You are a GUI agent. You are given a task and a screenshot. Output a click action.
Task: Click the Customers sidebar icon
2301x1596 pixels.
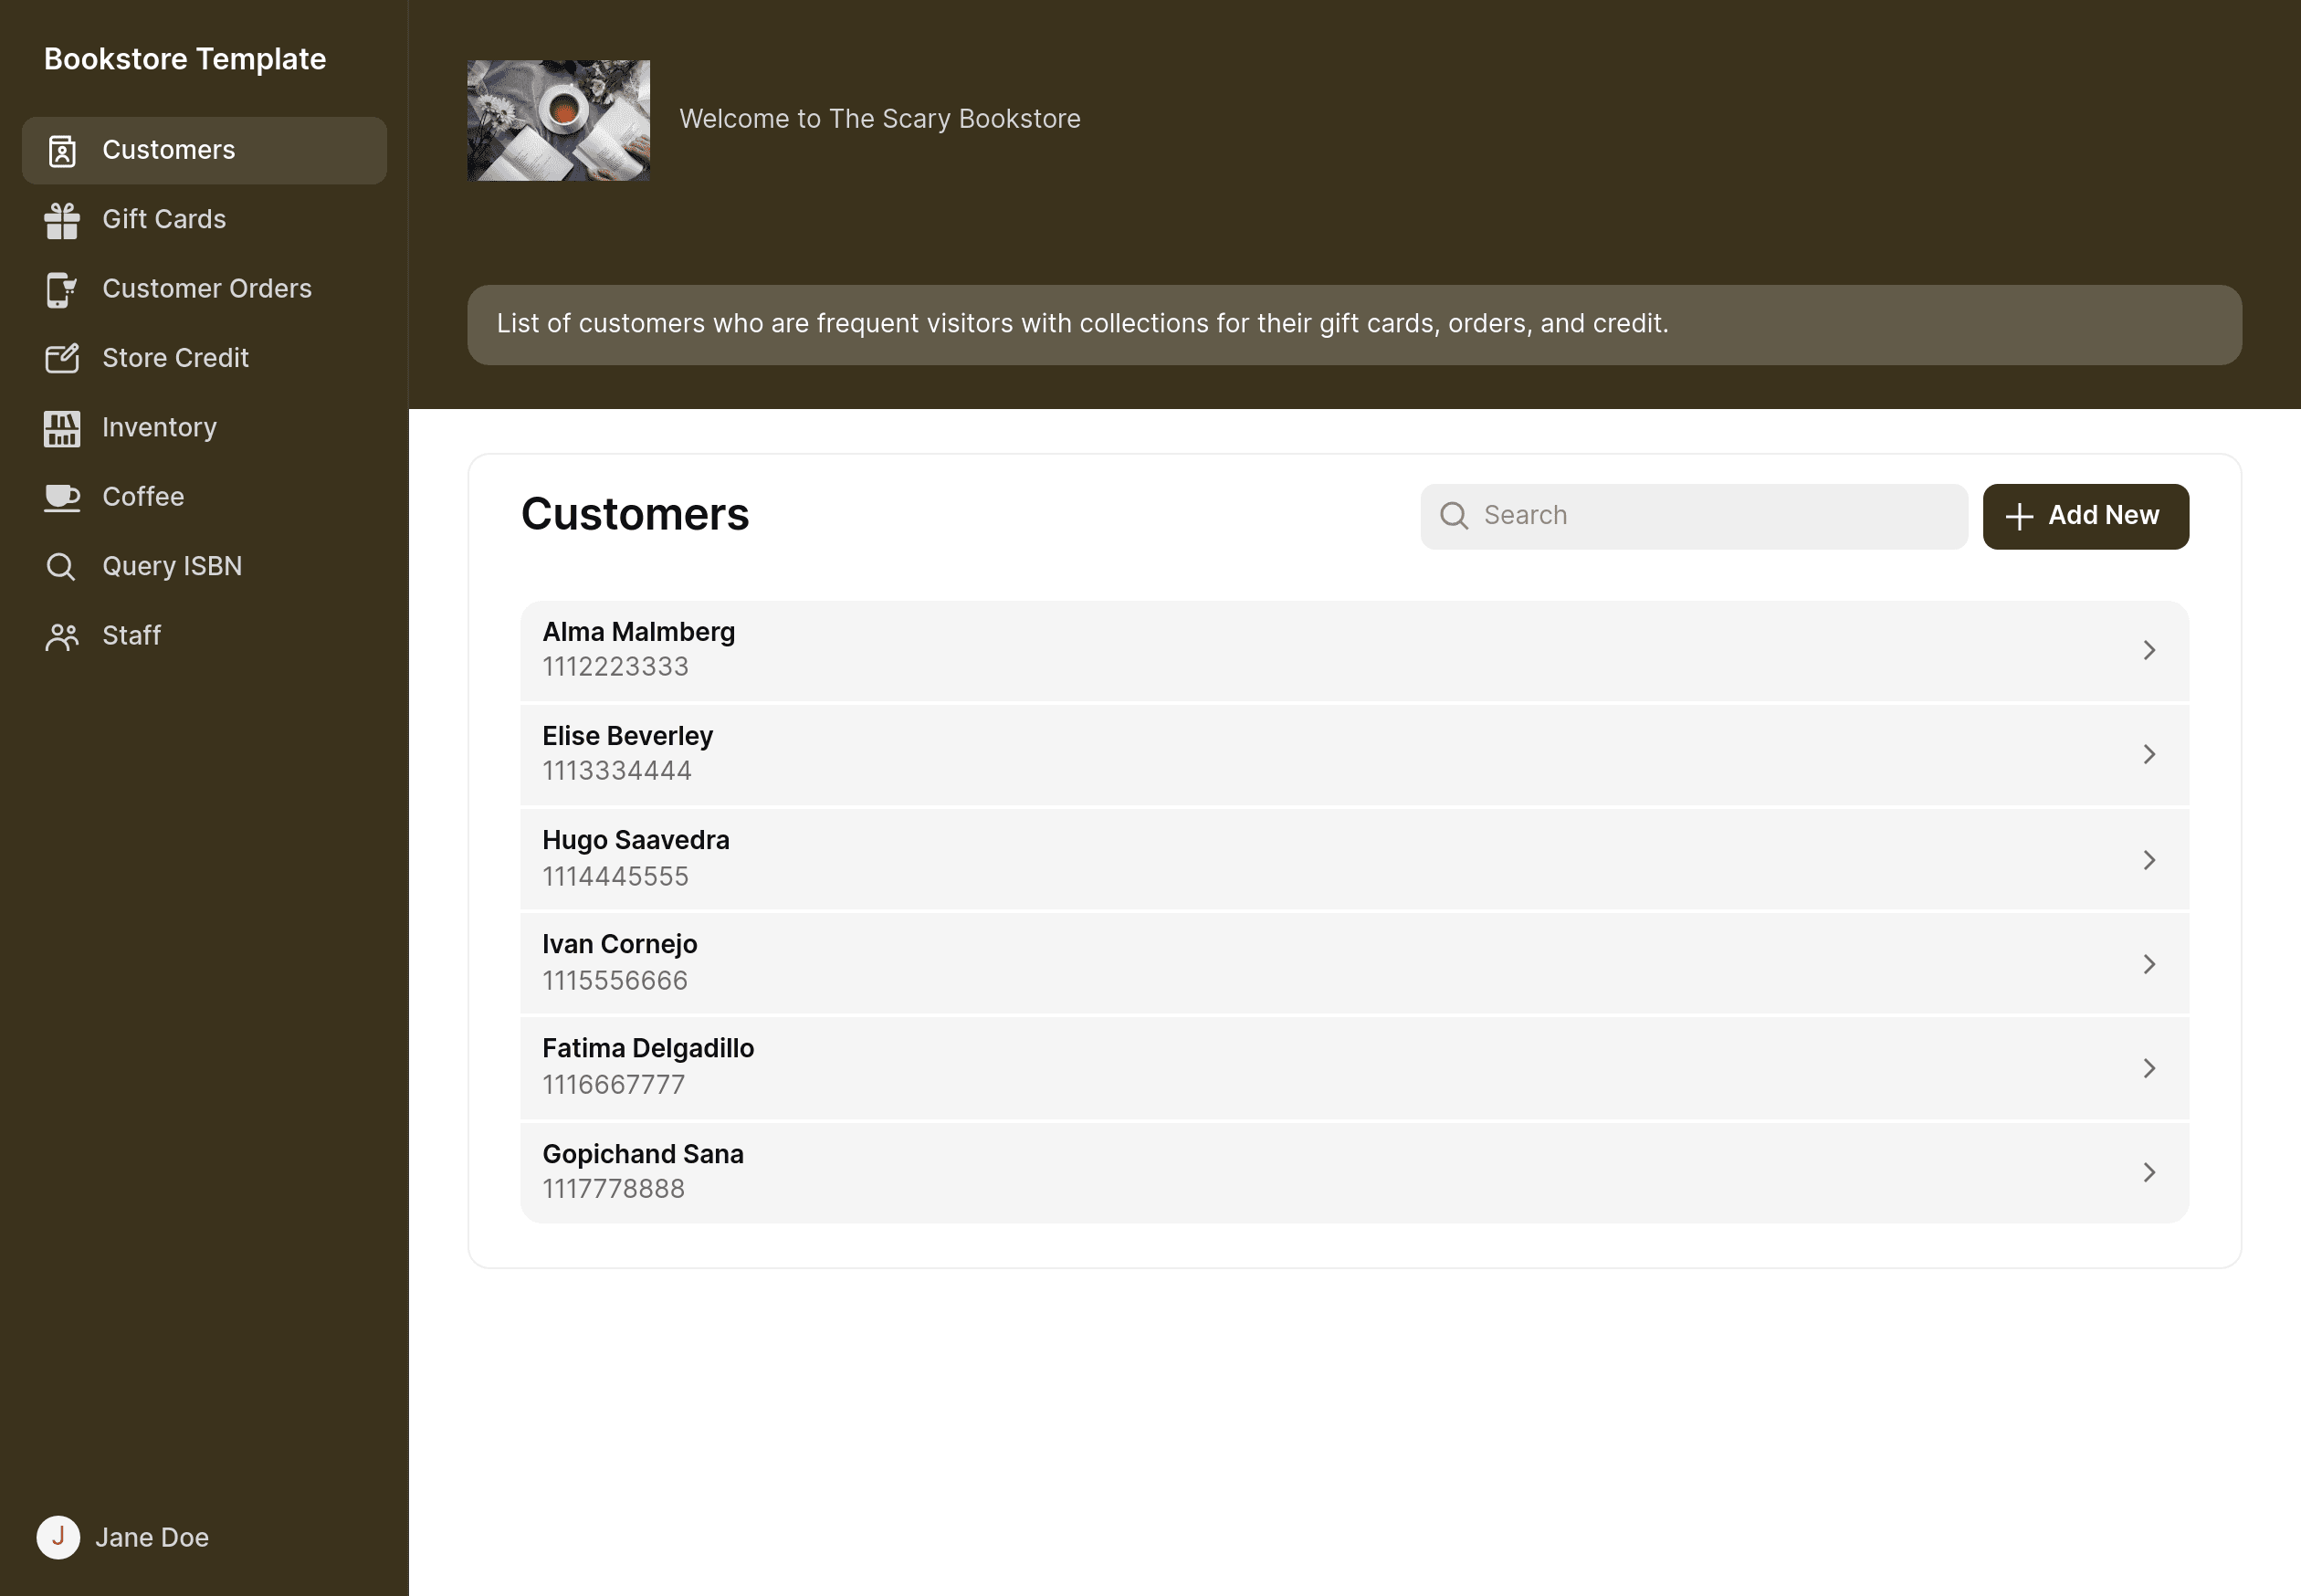59,151
